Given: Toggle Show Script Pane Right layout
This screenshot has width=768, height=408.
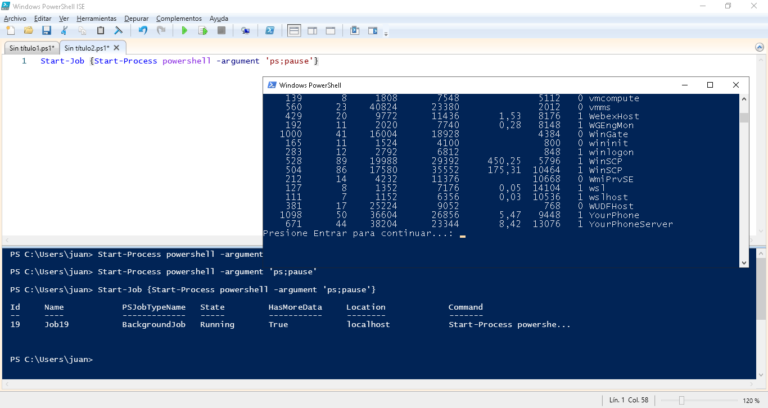Looking at the screenshot, I should [x=312, y=31].
